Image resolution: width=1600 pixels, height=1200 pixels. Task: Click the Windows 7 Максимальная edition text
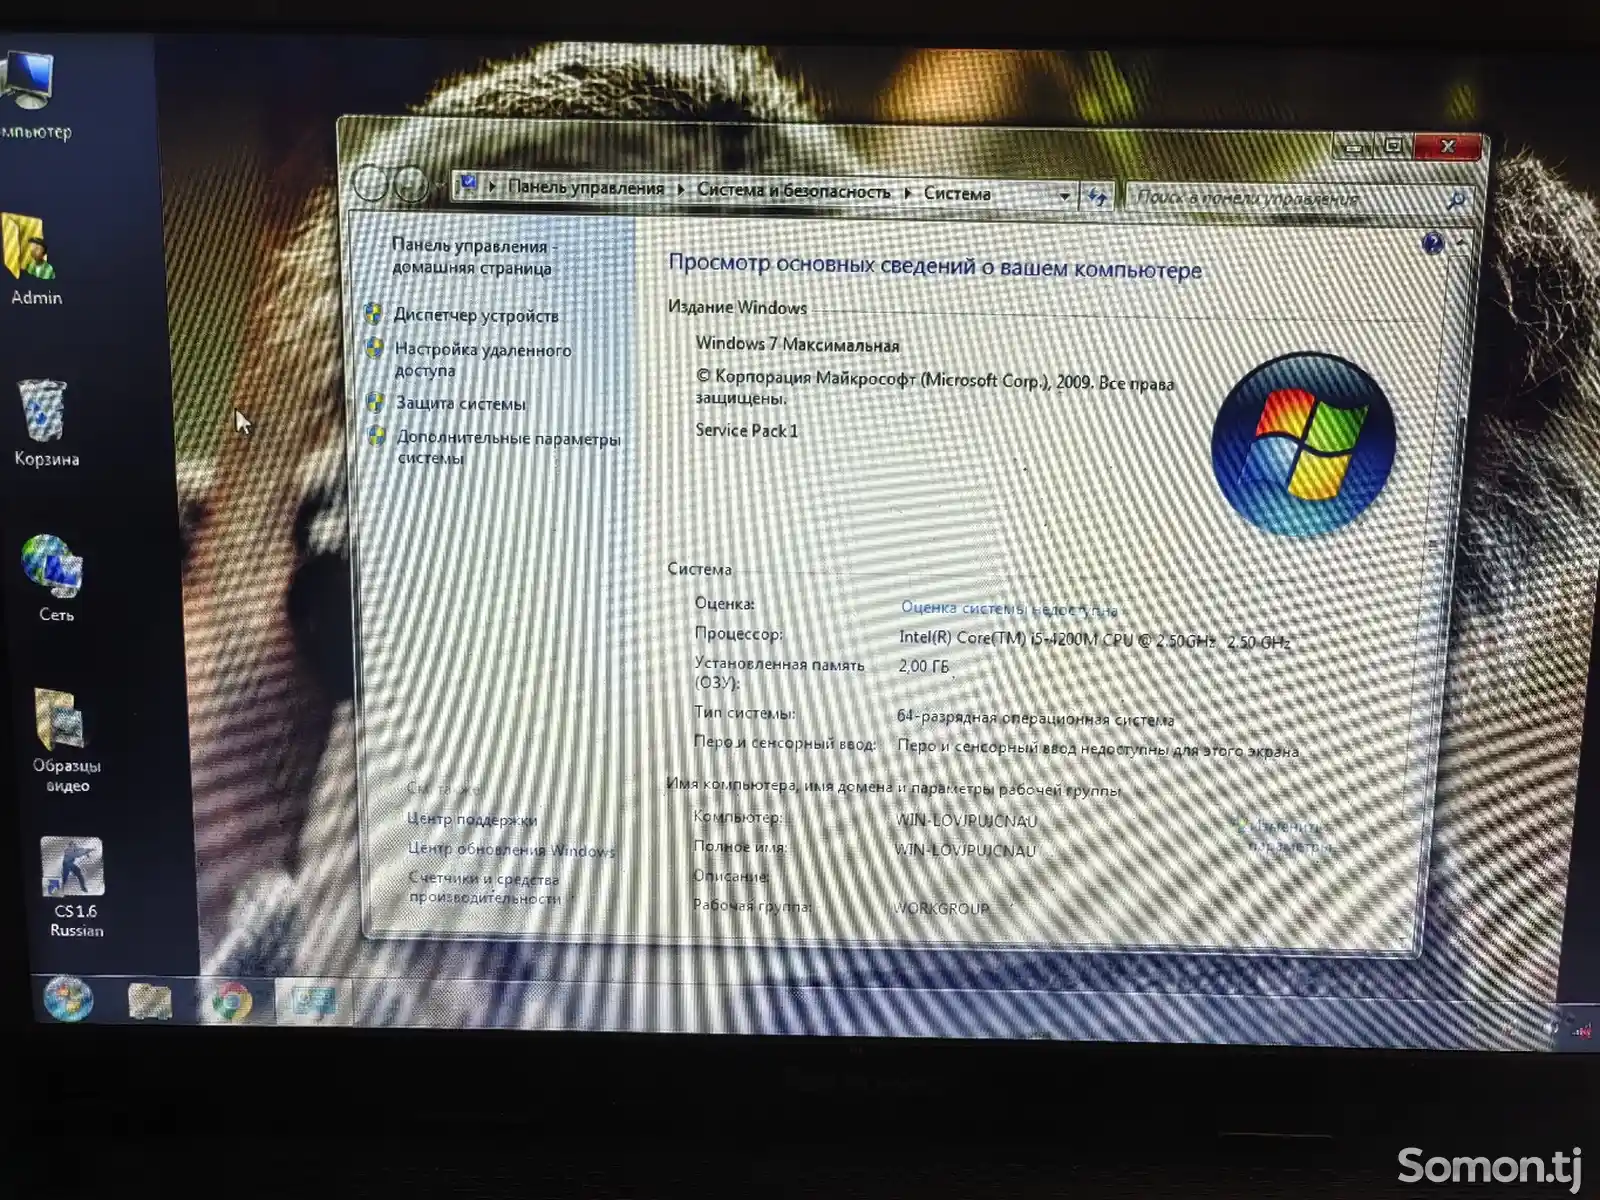point(797,344)
